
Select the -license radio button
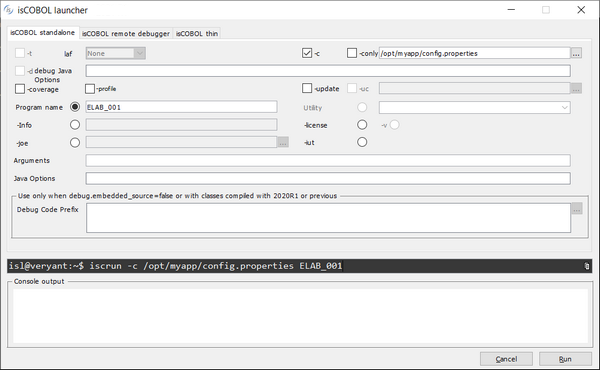click(x=362, y=125)
